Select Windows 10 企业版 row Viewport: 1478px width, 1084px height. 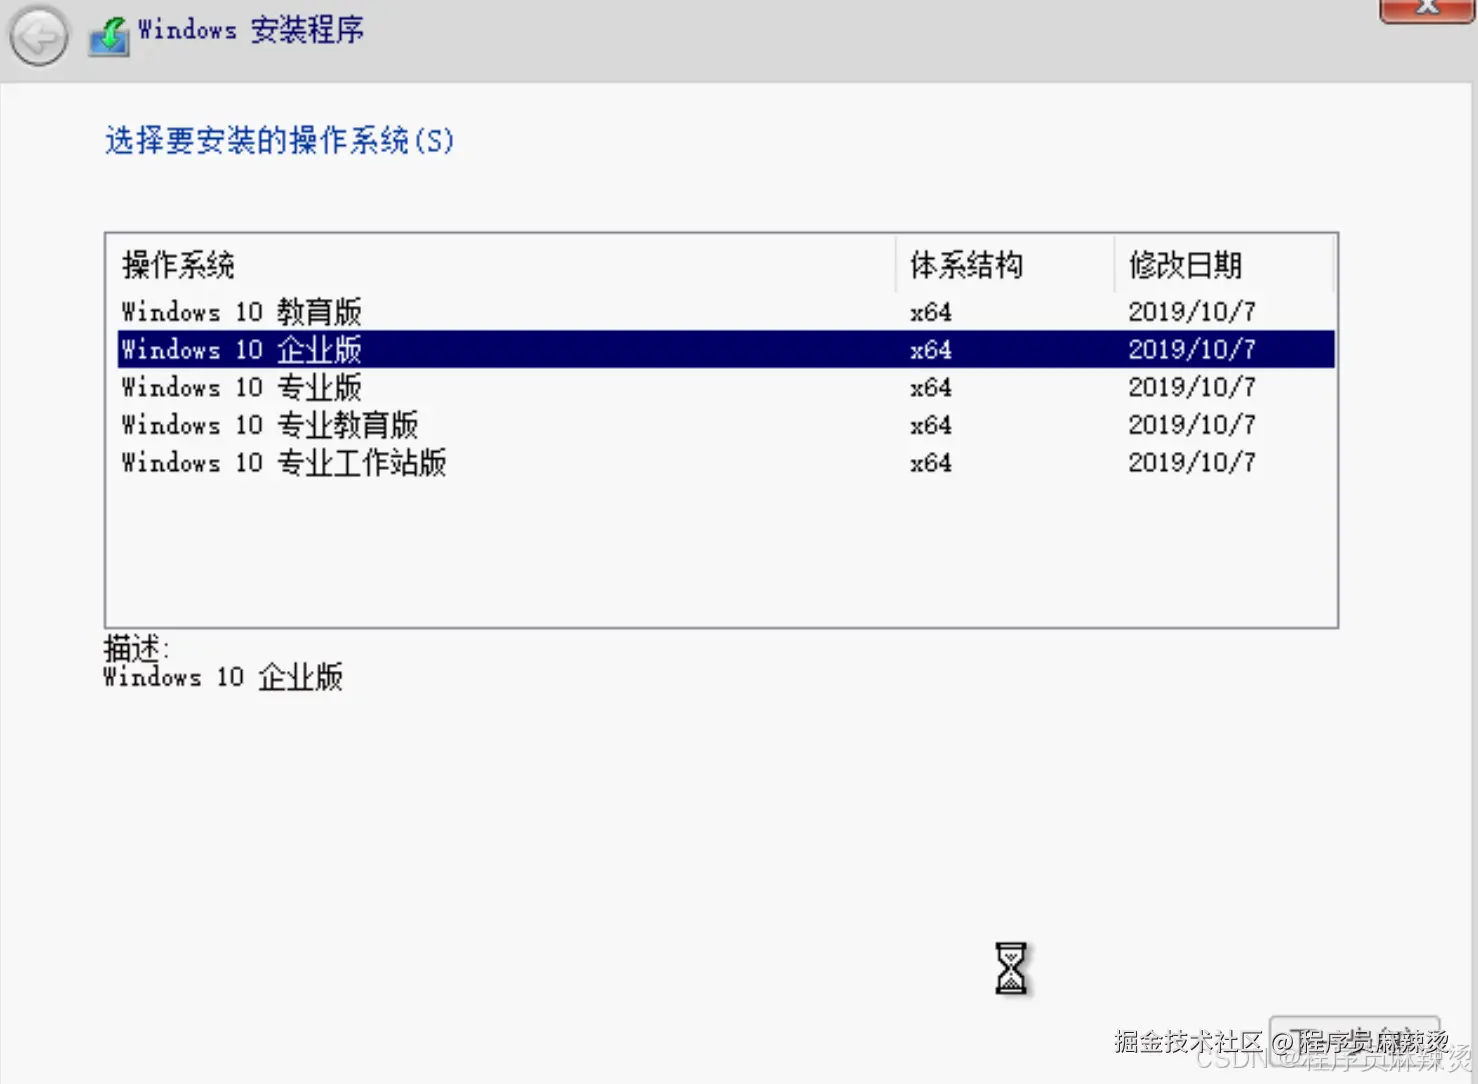[726, 349]
